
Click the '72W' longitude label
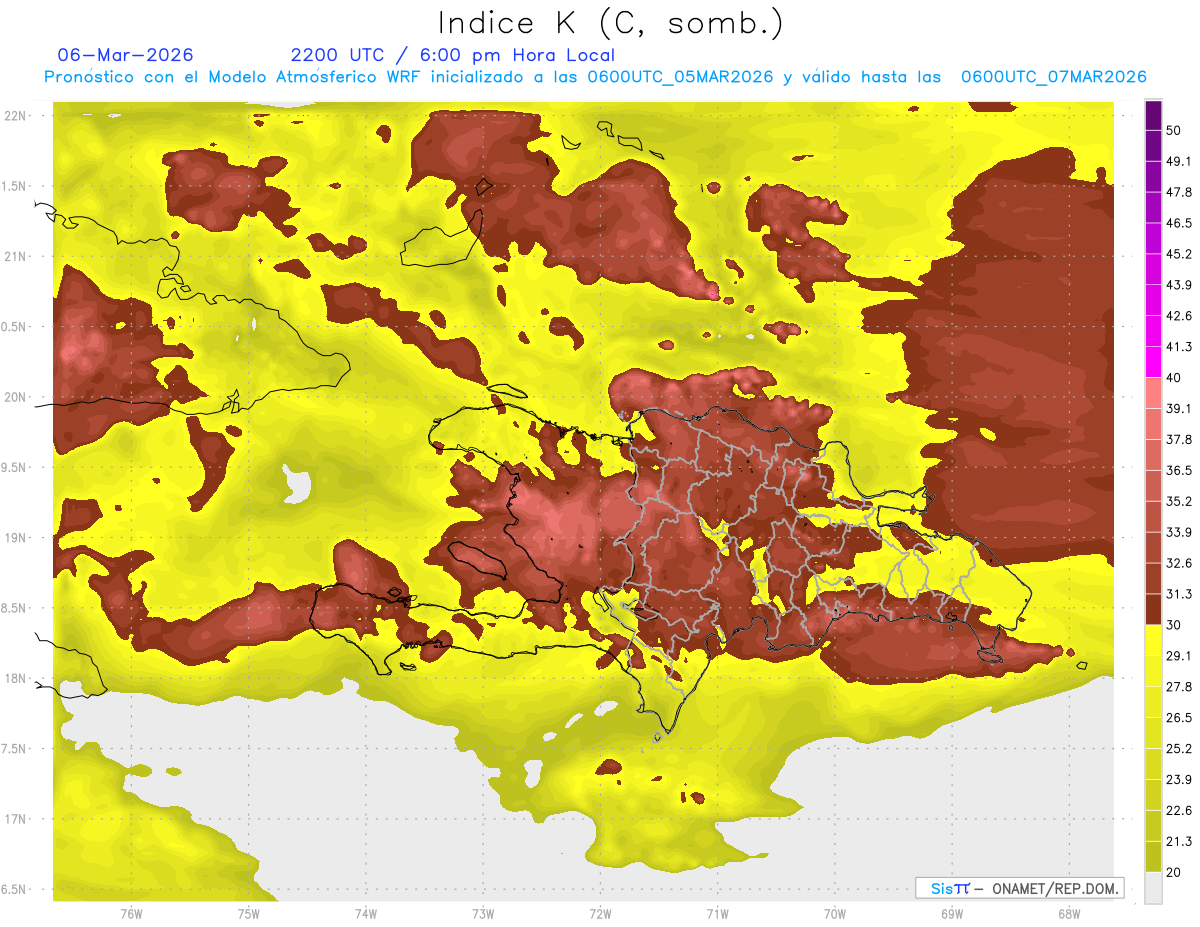[600, 913]
